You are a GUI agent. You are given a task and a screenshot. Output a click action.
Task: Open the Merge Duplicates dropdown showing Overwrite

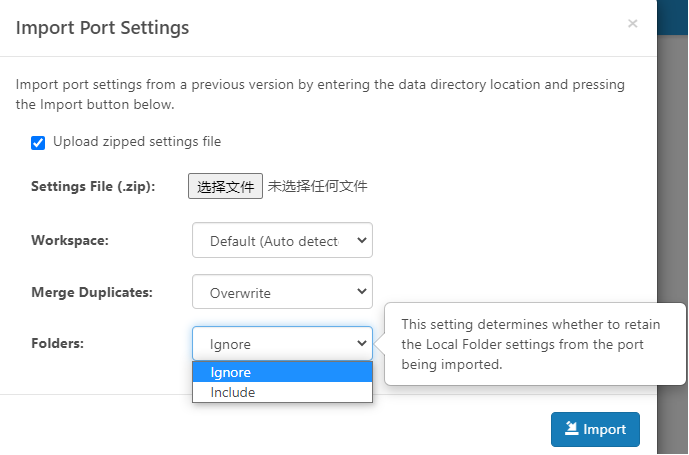tap(282, 292)
